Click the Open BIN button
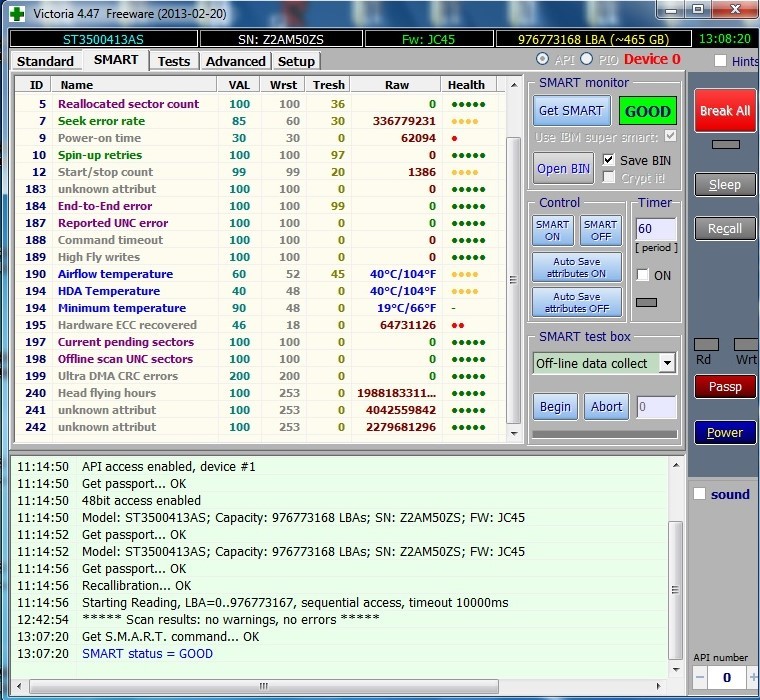This screenshot has width=760, height=700. click(x=563, y=169)
